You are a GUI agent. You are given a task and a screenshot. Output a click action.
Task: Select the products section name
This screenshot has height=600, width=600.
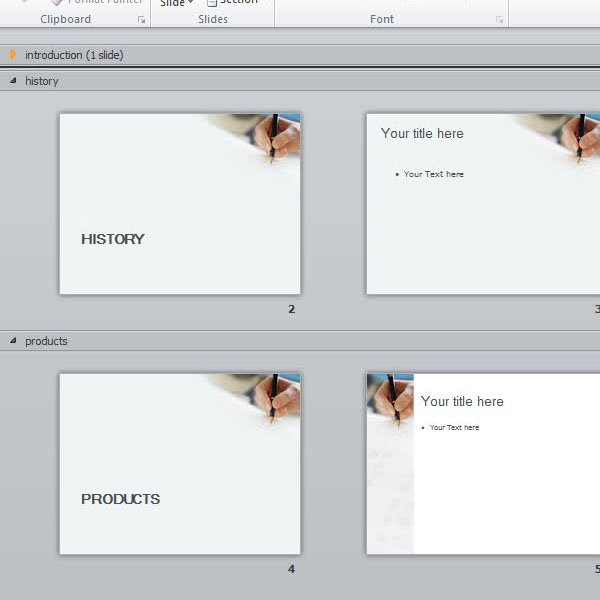tap(46, 341)
